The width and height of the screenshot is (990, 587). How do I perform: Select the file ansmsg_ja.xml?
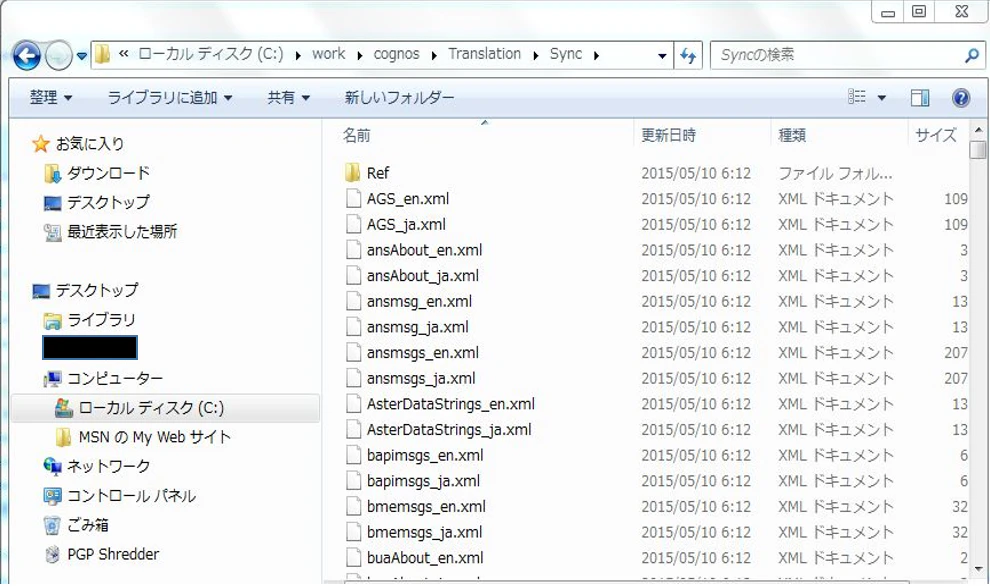tap(417, 327)
